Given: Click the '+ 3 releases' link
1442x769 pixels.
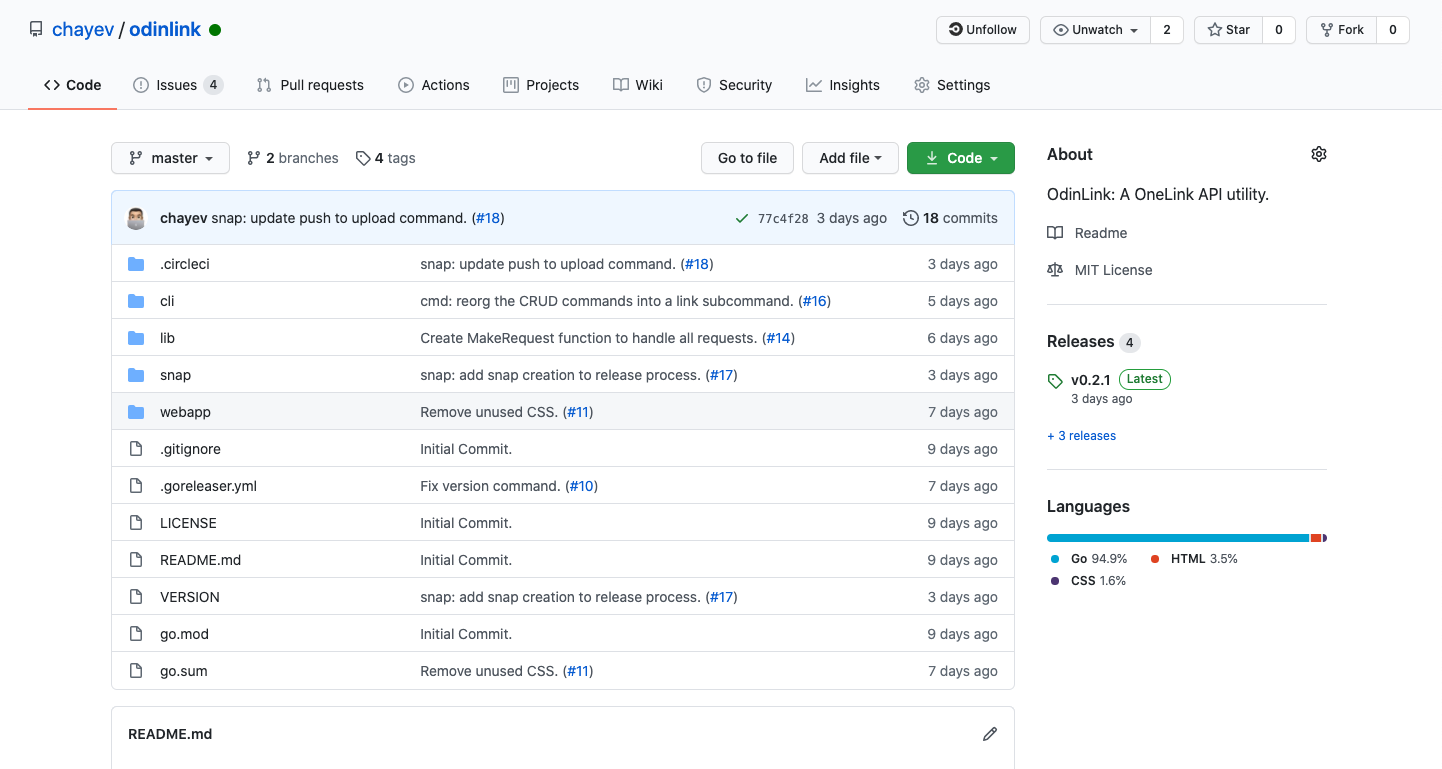Looking at the screenshot, I should 1081,436.
